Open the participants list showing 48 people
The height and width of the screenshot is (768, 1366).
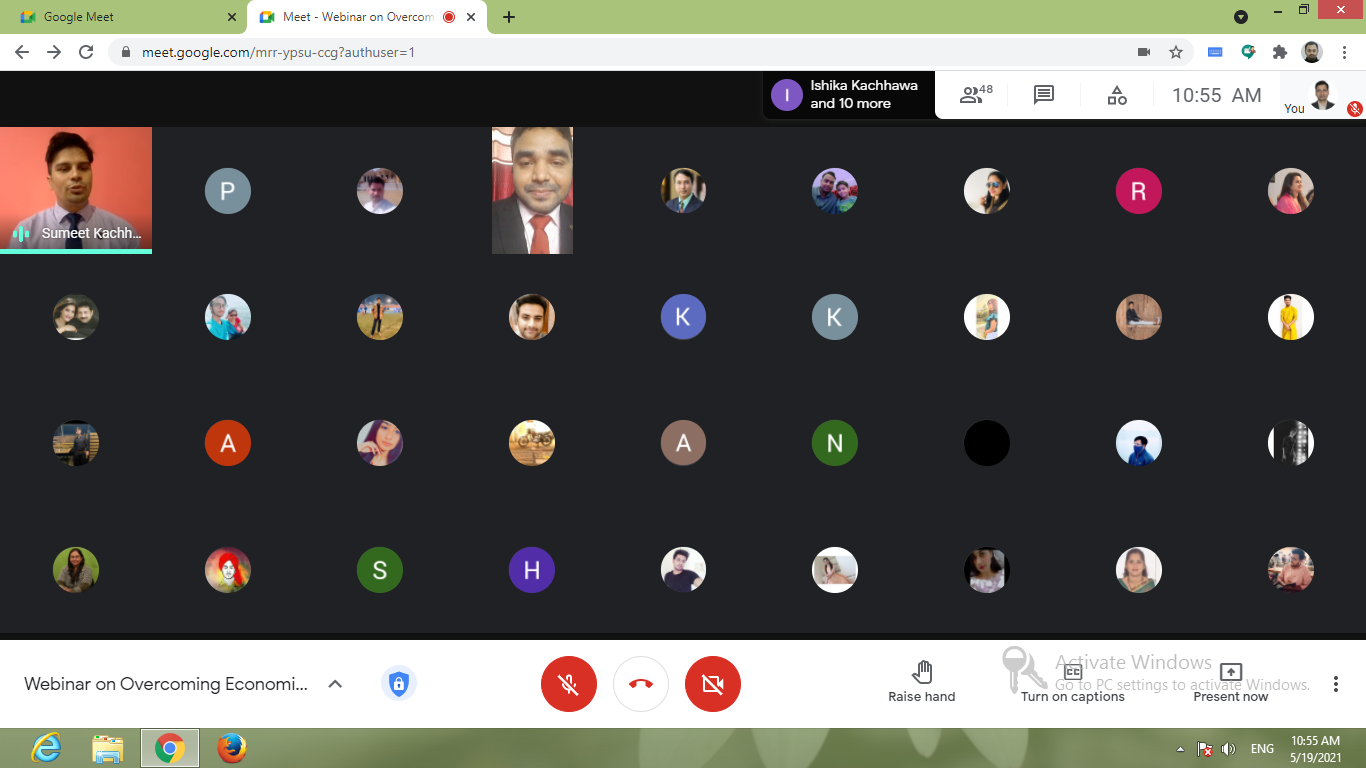975,95
